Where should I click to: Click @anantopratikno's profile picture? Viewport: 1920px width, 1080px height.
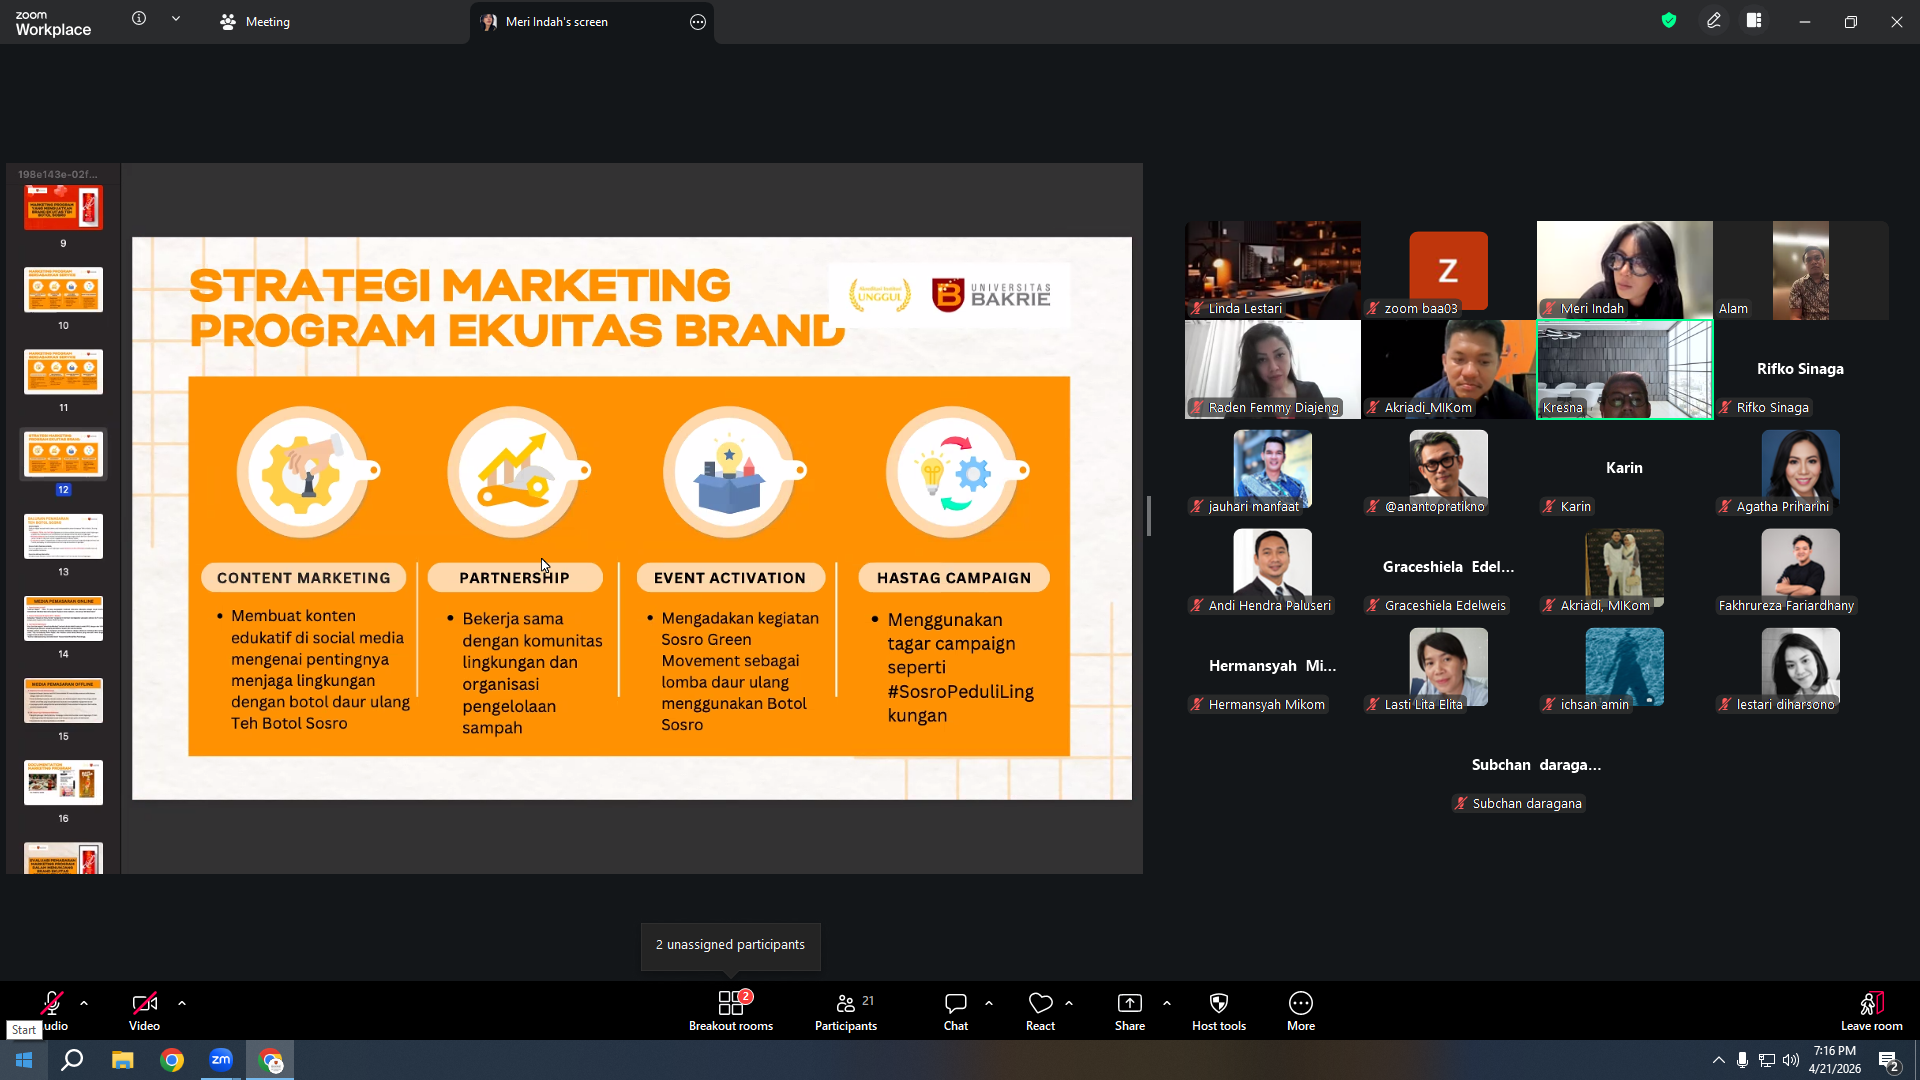(1448, 467)
